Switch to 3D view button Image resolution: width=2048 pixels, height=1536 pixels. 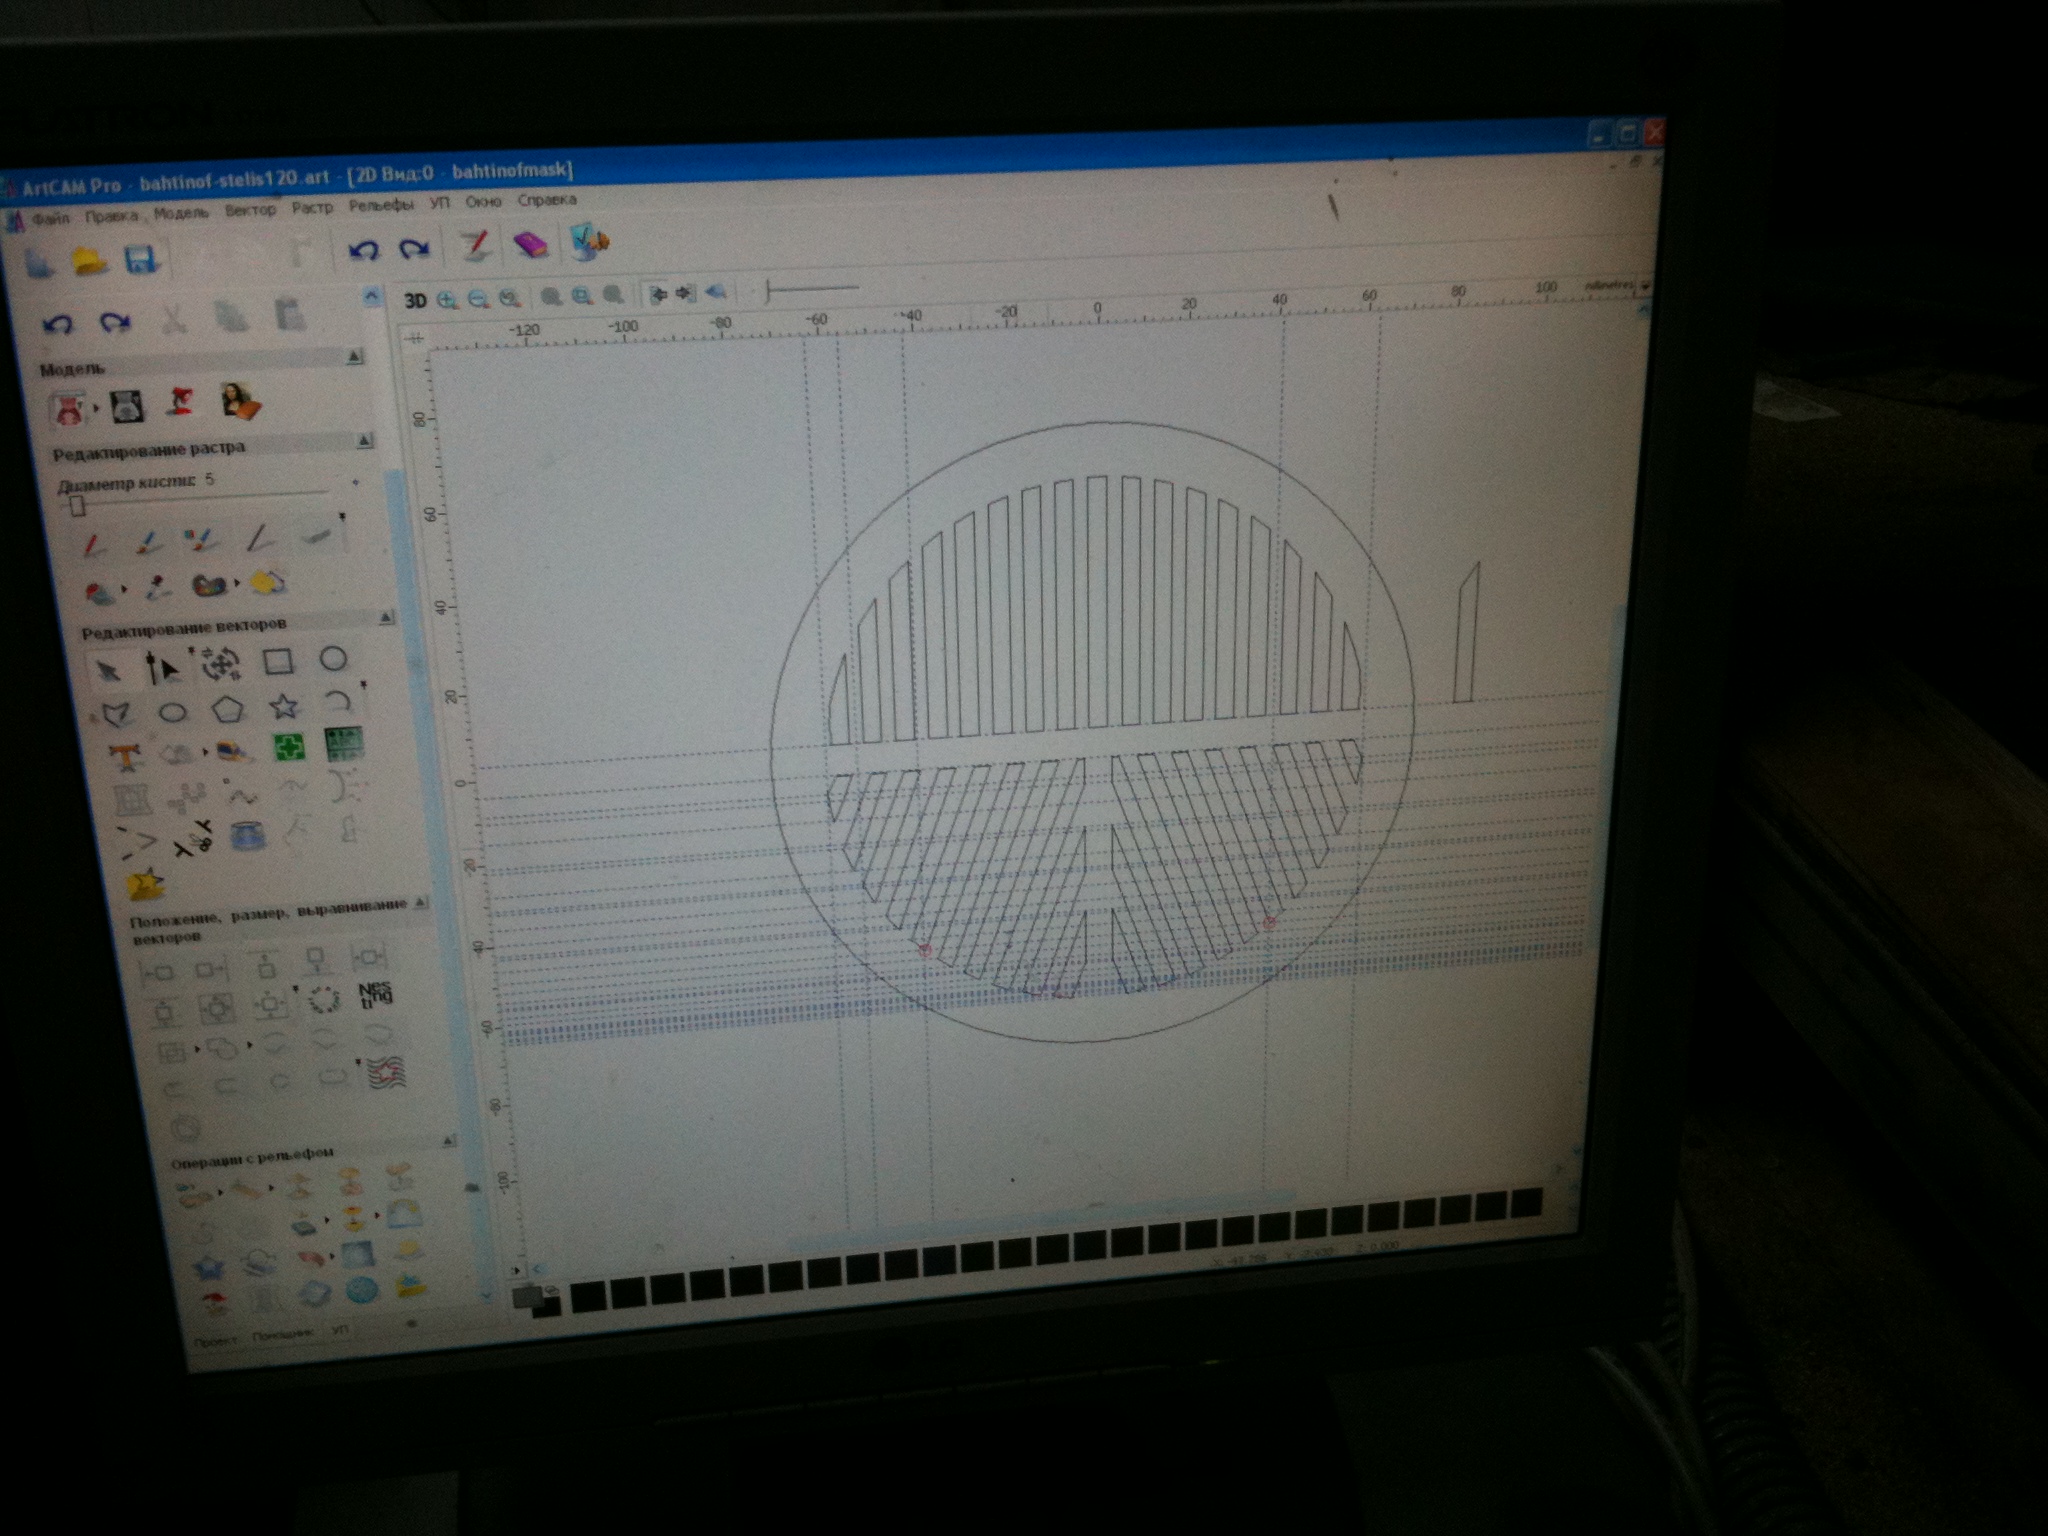point(415,301)
